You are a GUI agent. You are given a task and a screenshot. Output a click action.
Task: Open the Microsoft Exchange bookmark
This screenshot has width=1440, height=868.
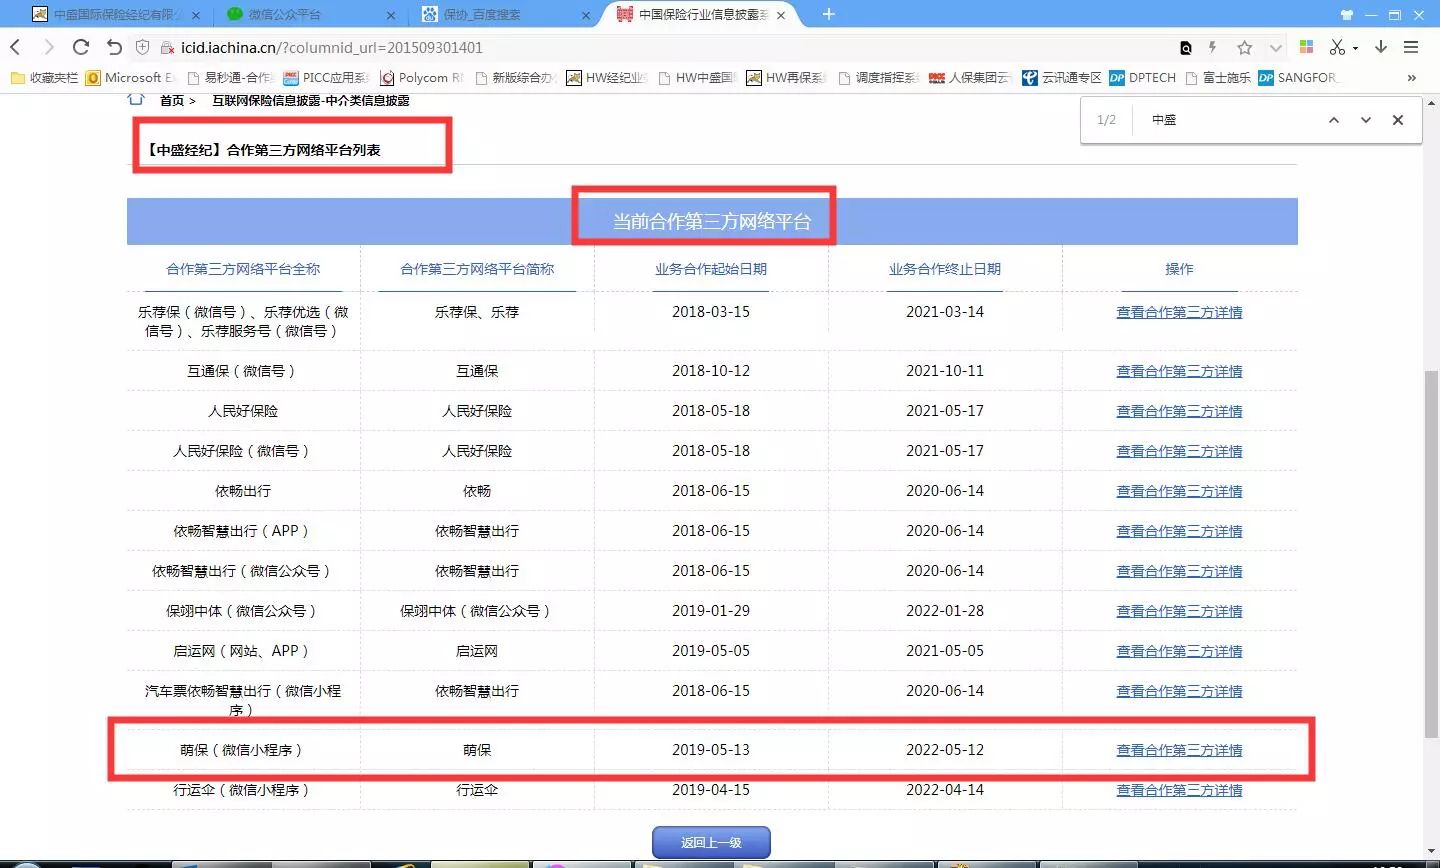pyautogui.click(x=130, y=77)
